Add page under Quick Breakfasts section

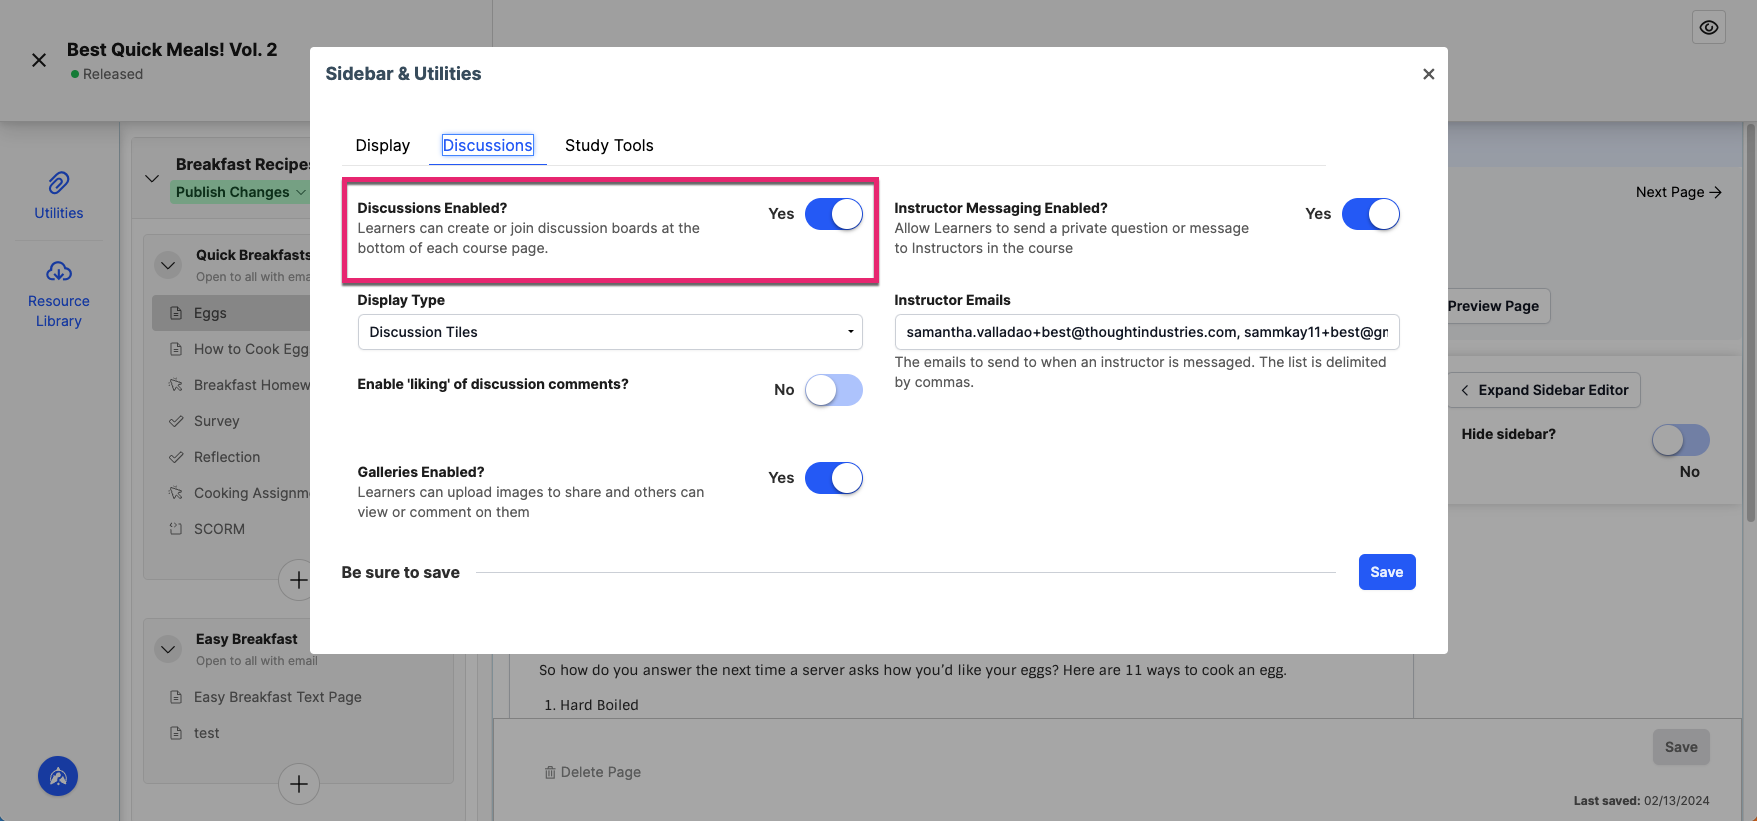(298, 580)
